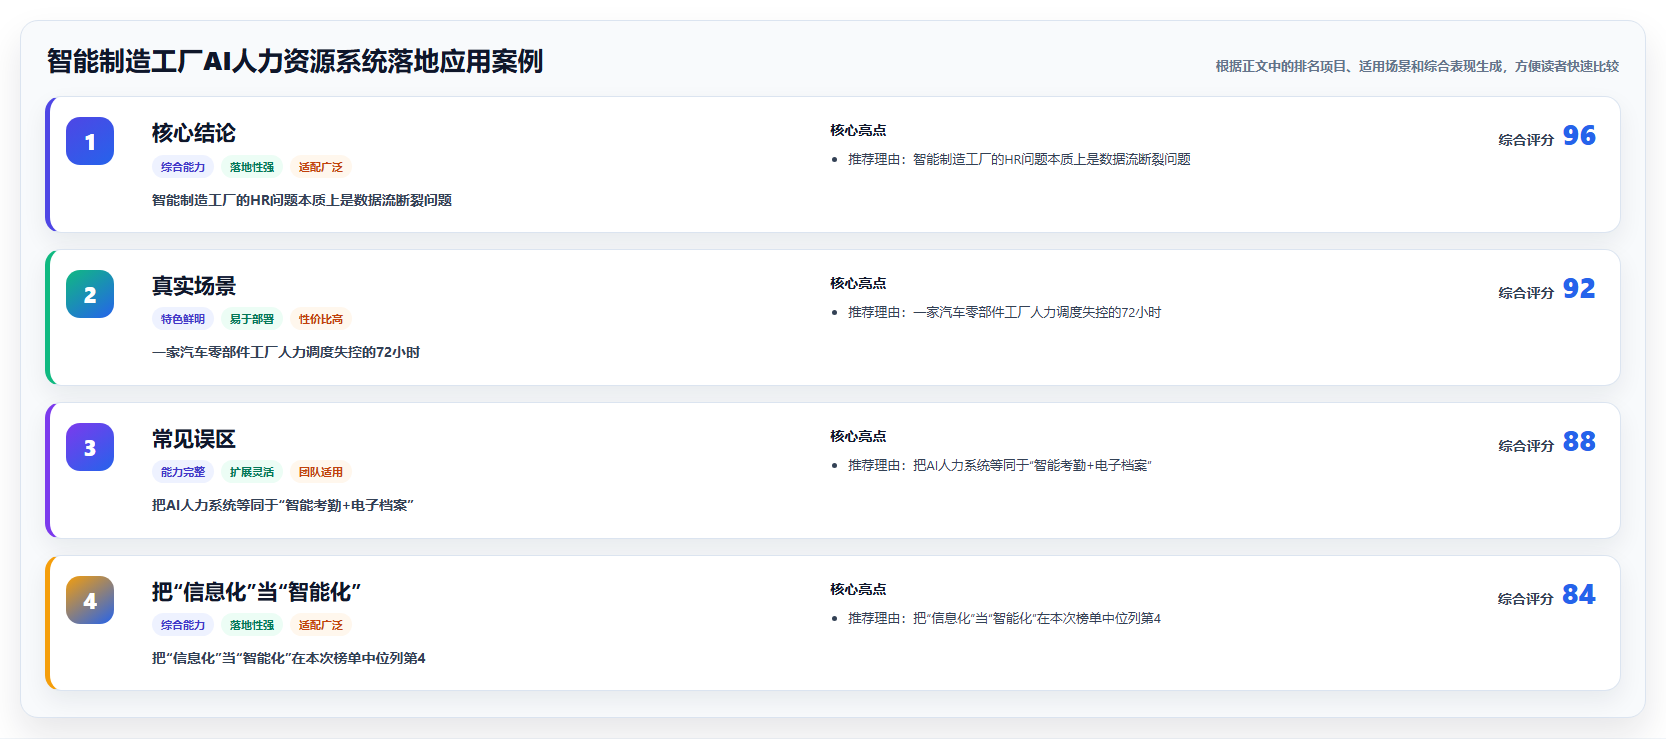Click the bullet 推荐理由：一家汽车零部件工厂

point(1004,312)
